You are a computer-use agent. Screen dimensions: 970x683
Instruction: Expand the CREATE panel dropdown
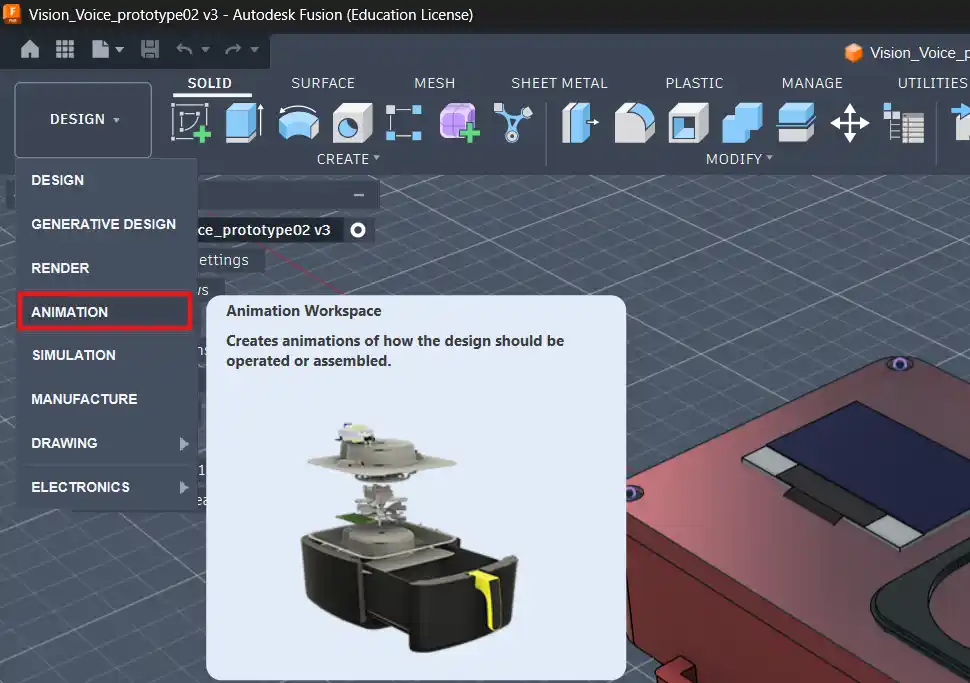(x=348, y=159)
